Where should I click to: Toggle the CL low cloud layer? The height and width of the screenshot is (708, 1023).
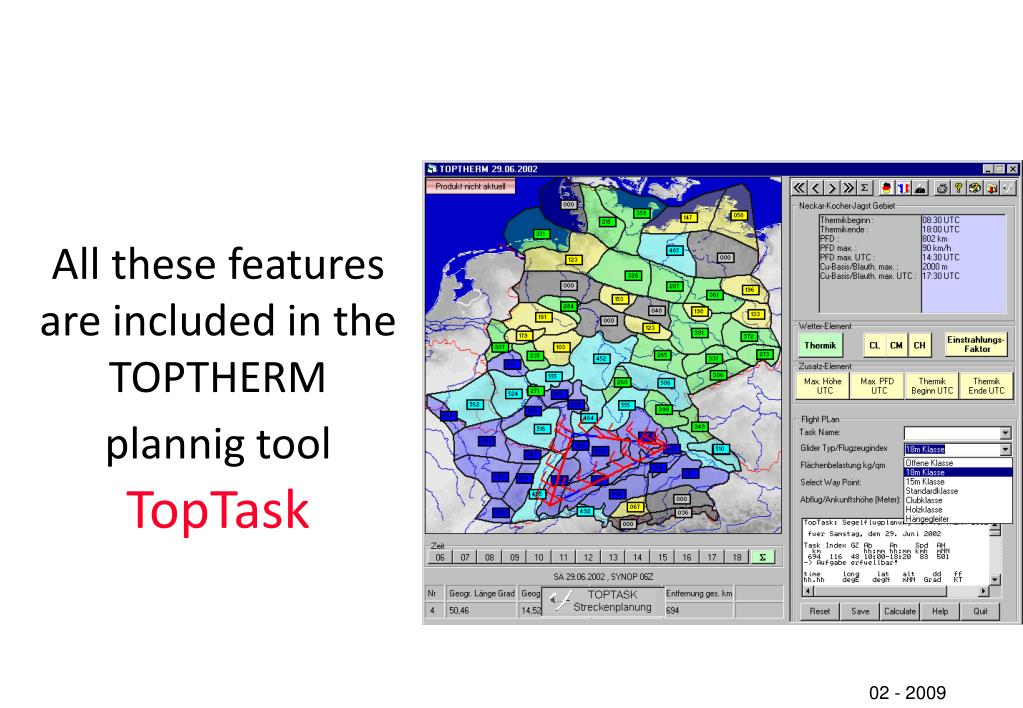tap(874, 345)
